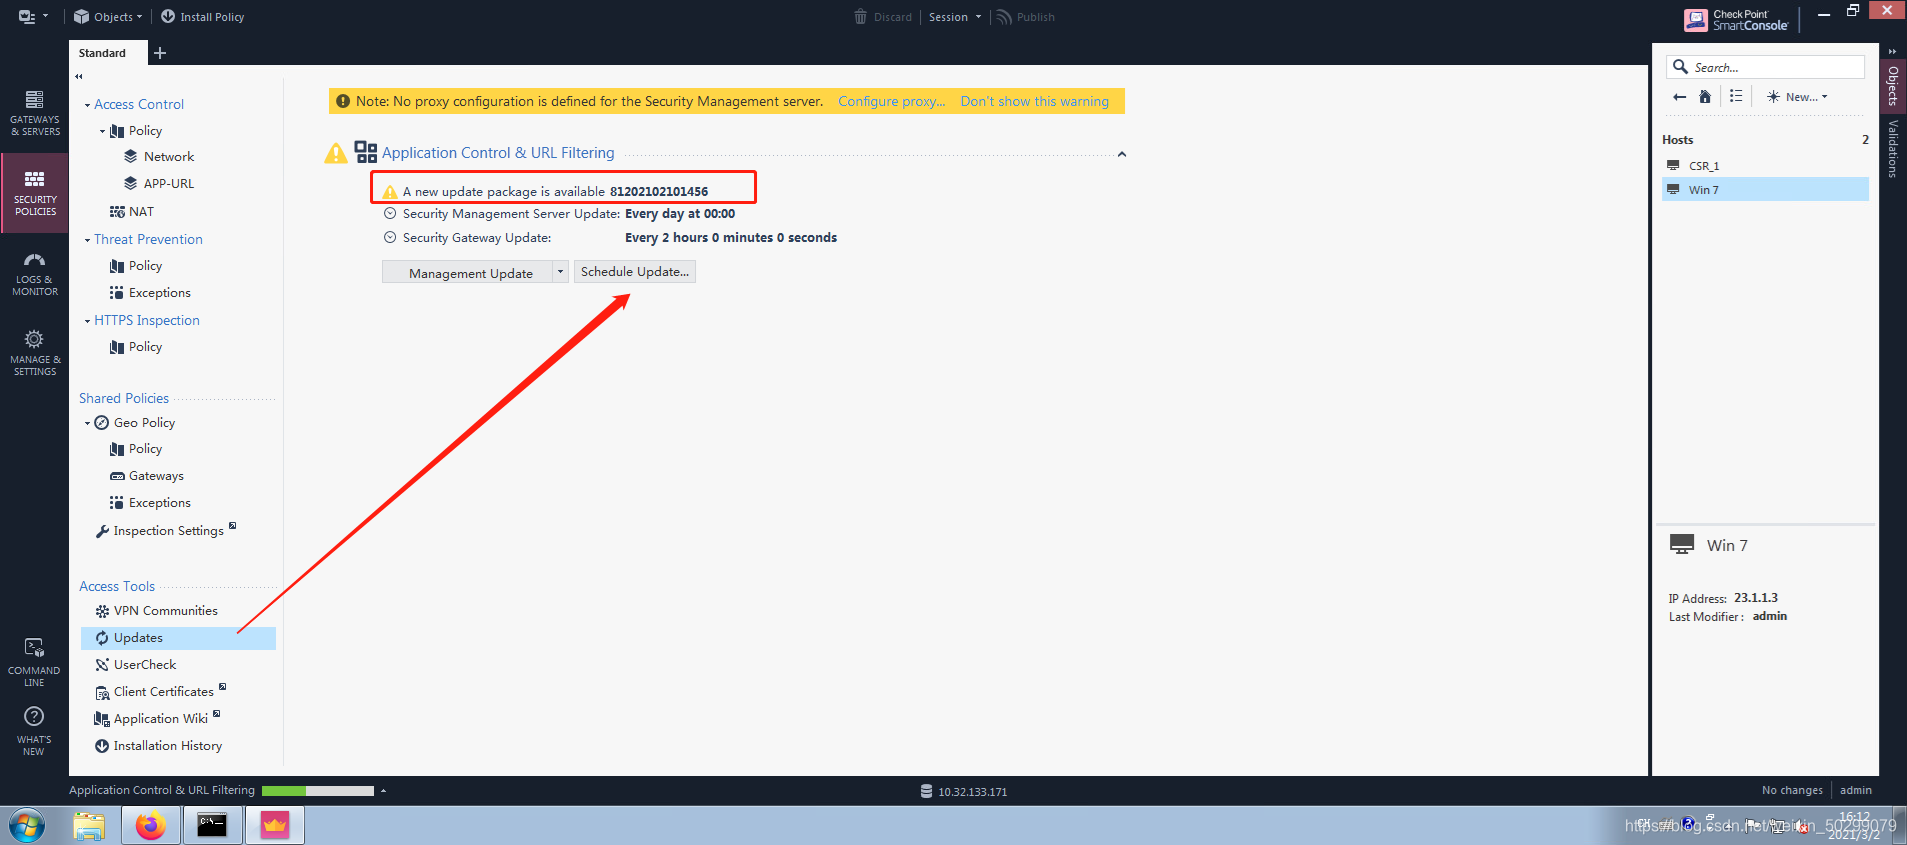
Task: Open the Objects menu
Action: (108, 17)
